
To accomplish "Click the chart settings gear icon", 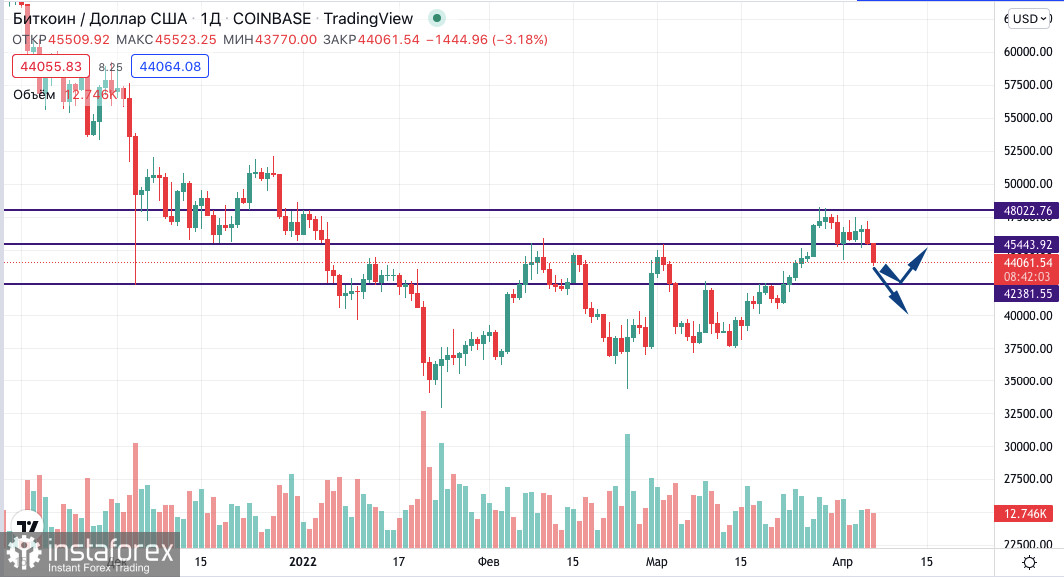I will (x=1029, y=562).
